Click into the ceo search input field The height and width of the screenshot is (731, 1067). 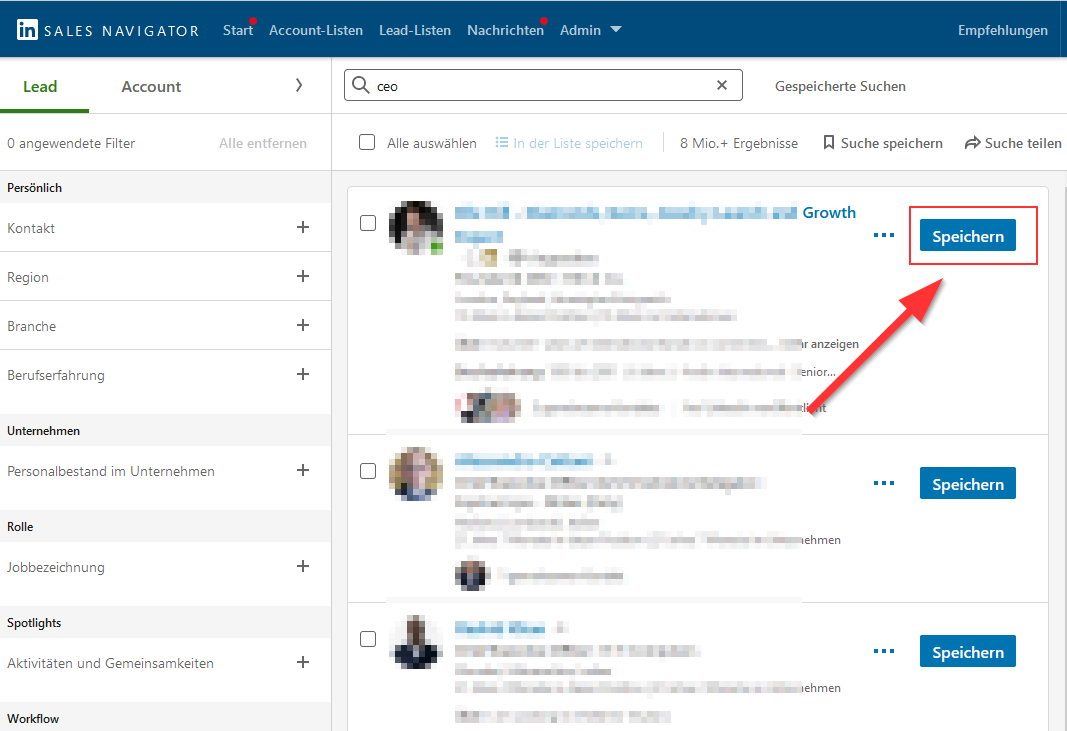point(540,86)
